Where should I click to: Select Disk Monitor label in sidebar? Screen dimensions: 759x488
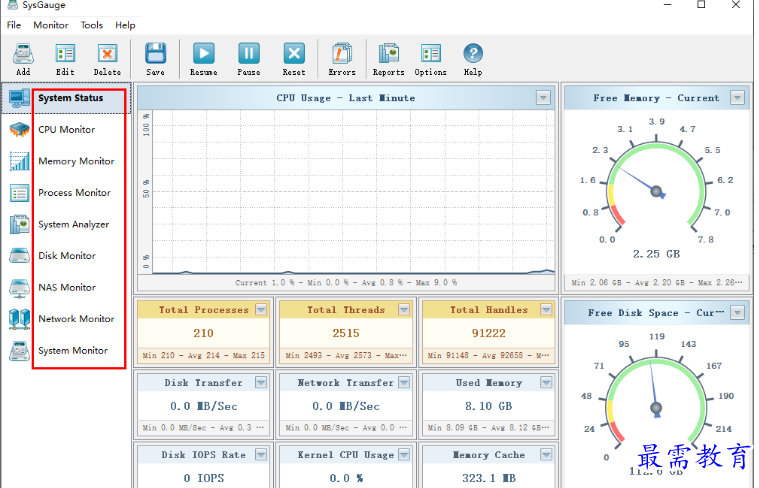(67, 256)
